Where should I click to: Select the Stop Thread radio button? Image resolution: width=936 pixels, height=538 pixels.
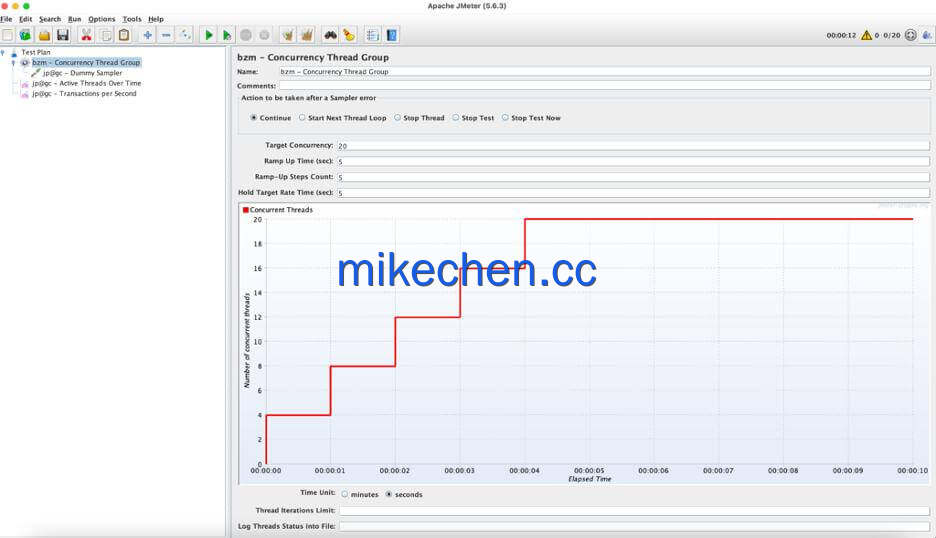click(x=398, y=118)
